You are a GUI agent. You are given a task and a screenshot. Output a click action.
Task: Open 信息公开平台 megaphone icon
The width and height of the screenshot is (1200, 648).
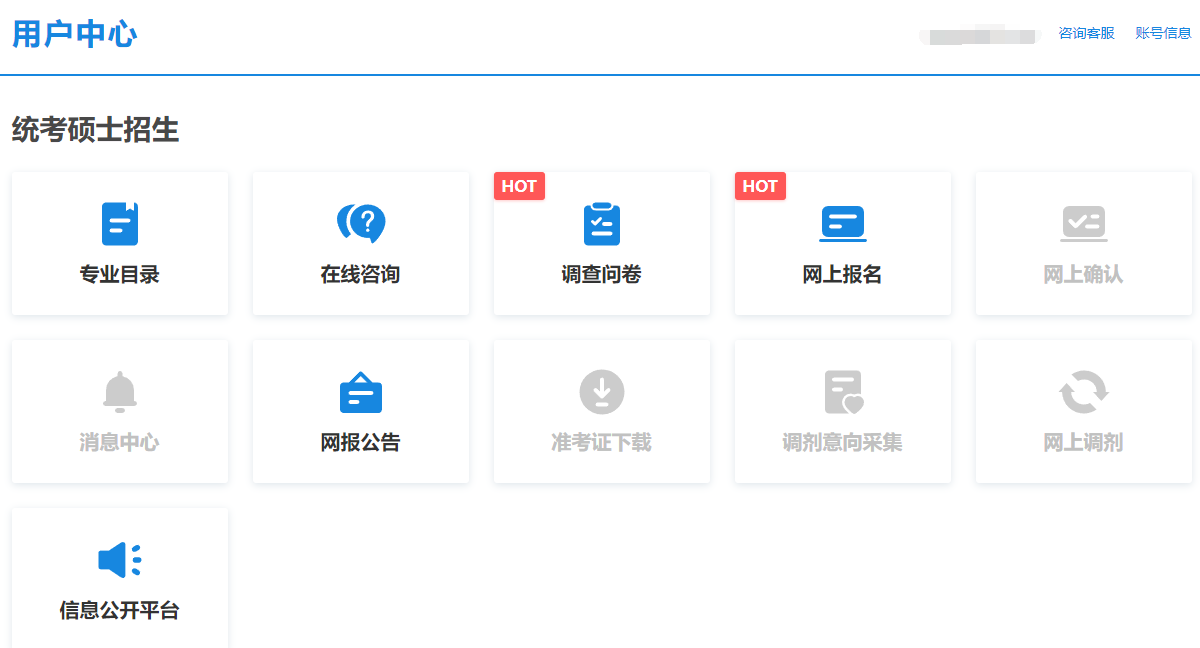[120, 559]
